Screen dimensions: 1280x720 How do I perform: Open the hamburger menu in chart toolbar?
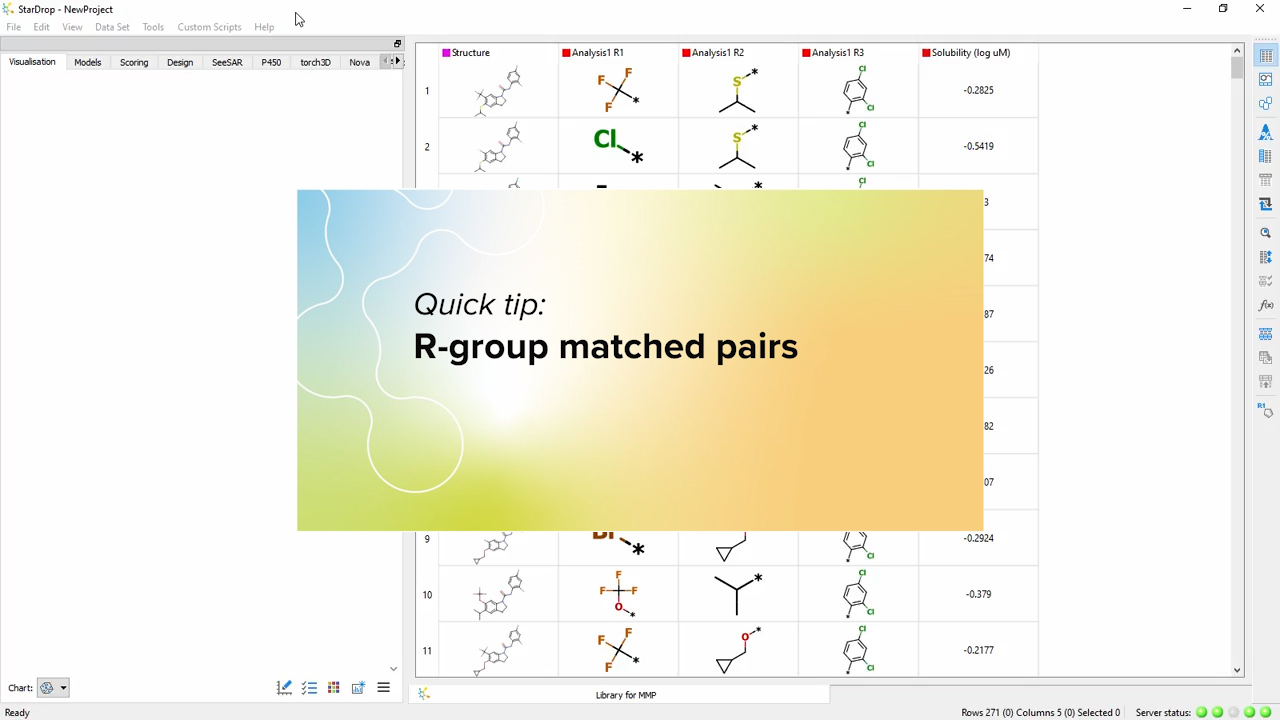tap(383, 688)
